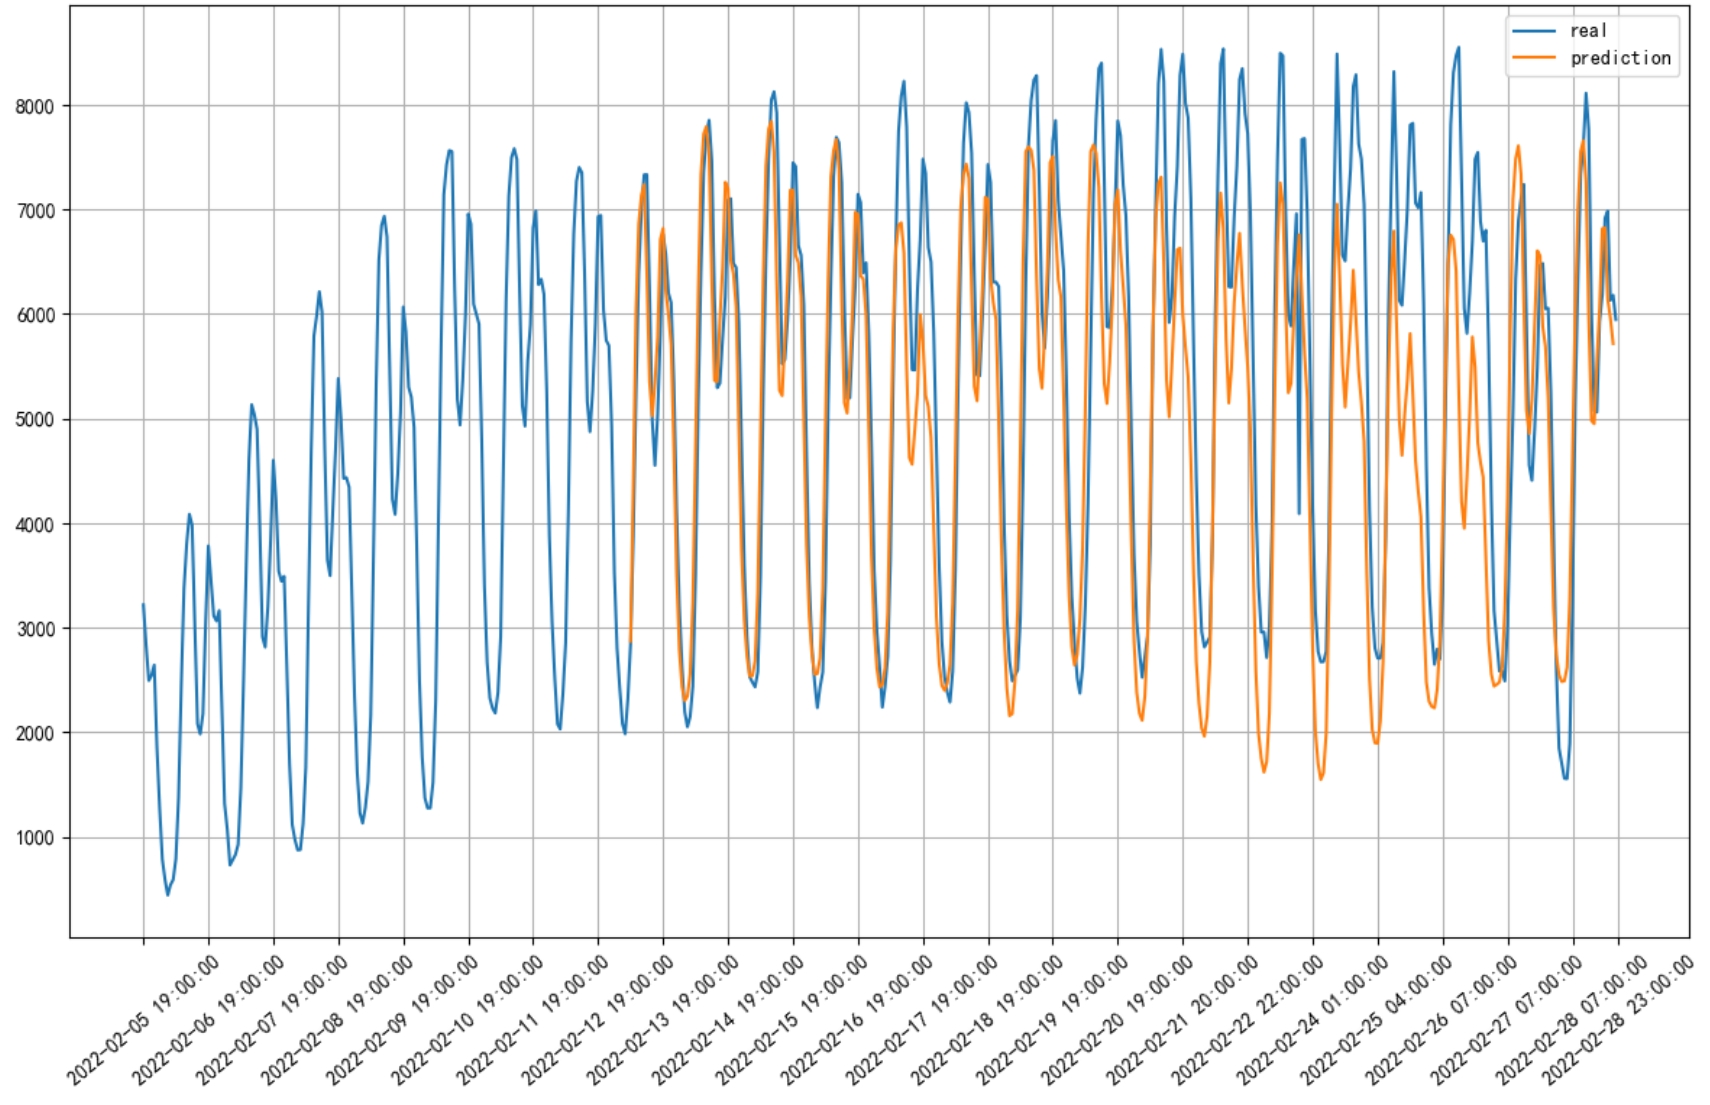Viewport: 1710px width, 1105px height.
Task: Click x-axis label 2022-02-05 19:00:00
Action: pos(143,1020)
